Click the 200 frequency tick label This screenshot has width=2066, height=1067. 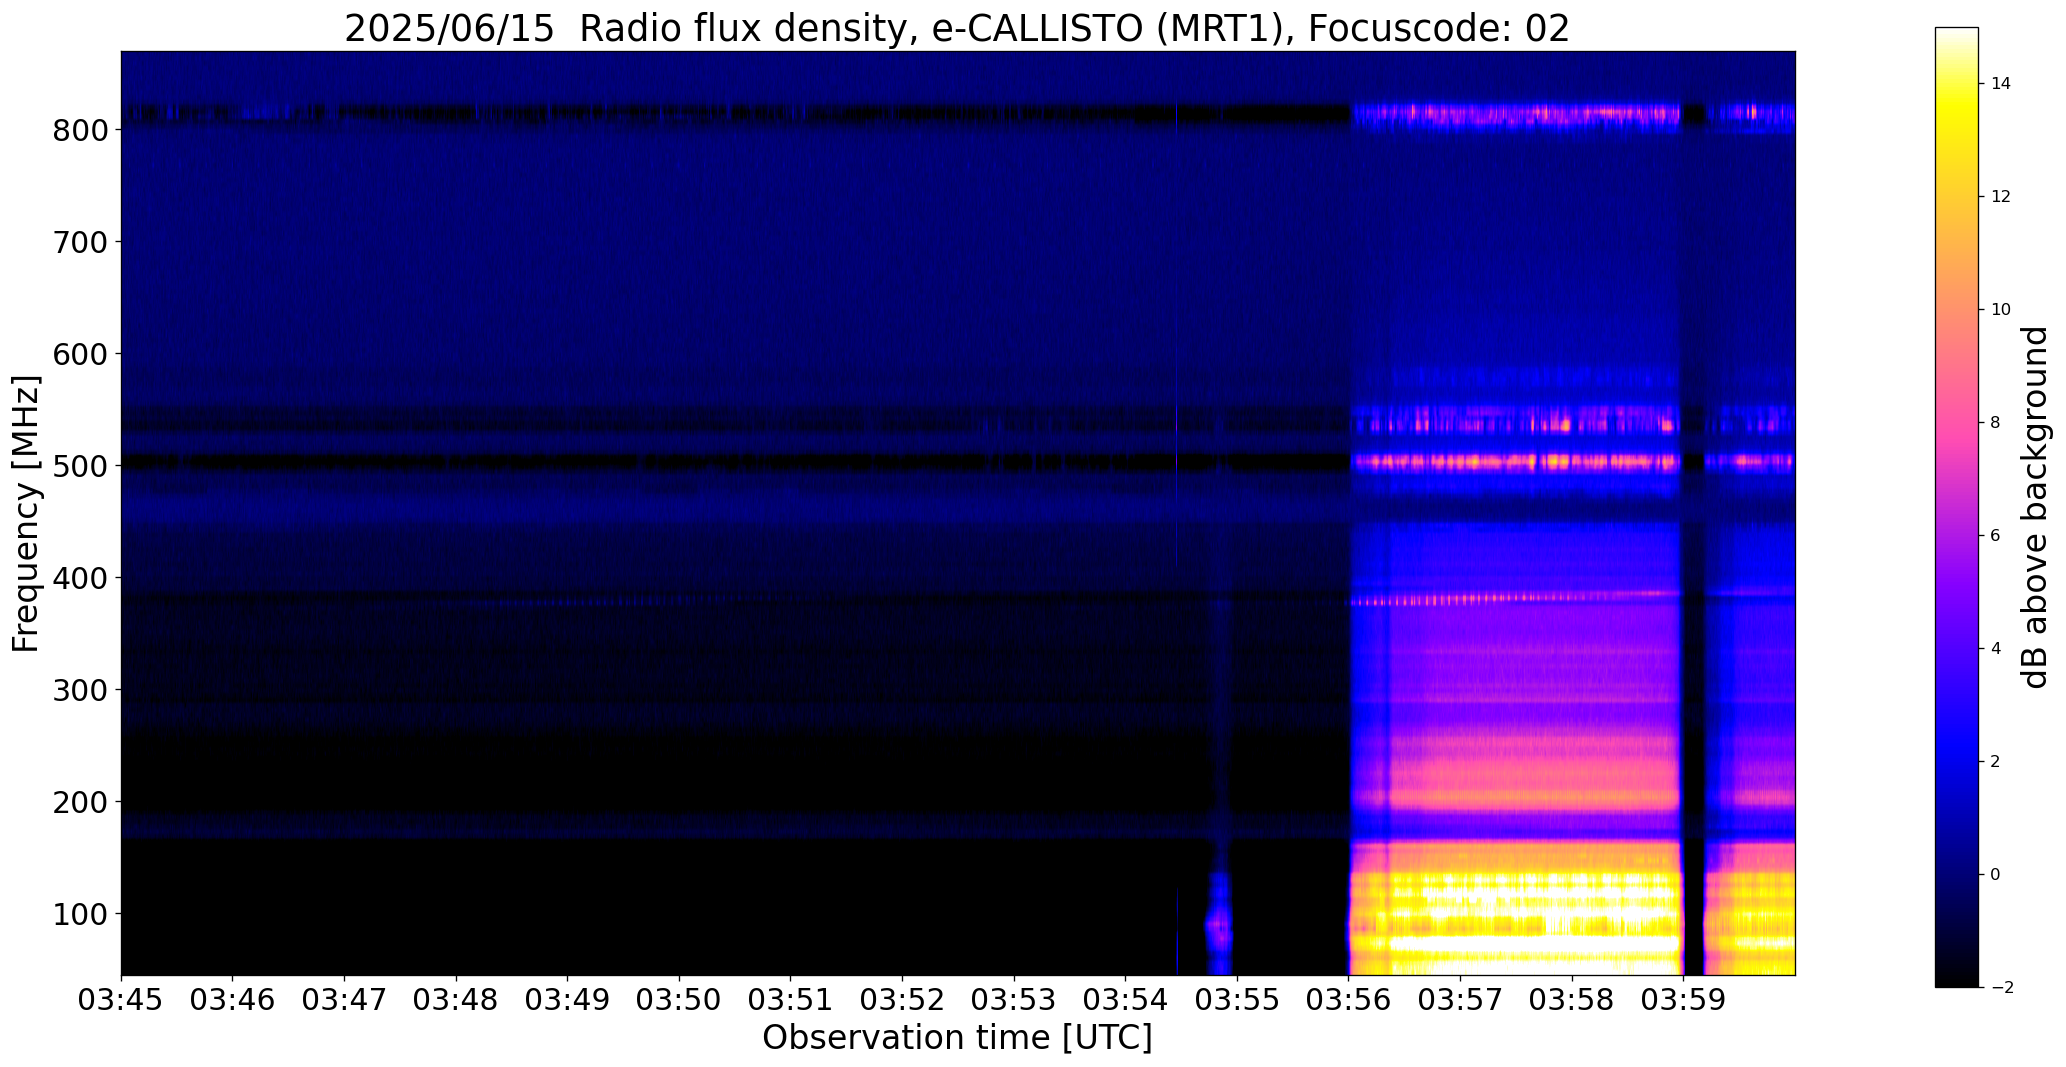point(78,802)
